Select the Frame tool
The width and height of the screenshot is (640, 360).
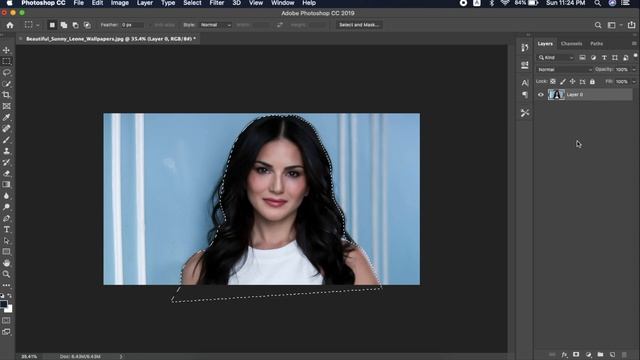(7, 106)
